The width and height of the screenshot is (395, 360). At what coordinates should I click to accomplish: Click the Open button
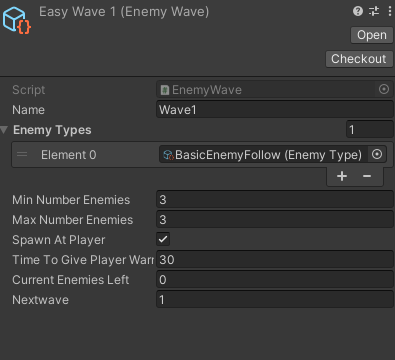(372, 35)
